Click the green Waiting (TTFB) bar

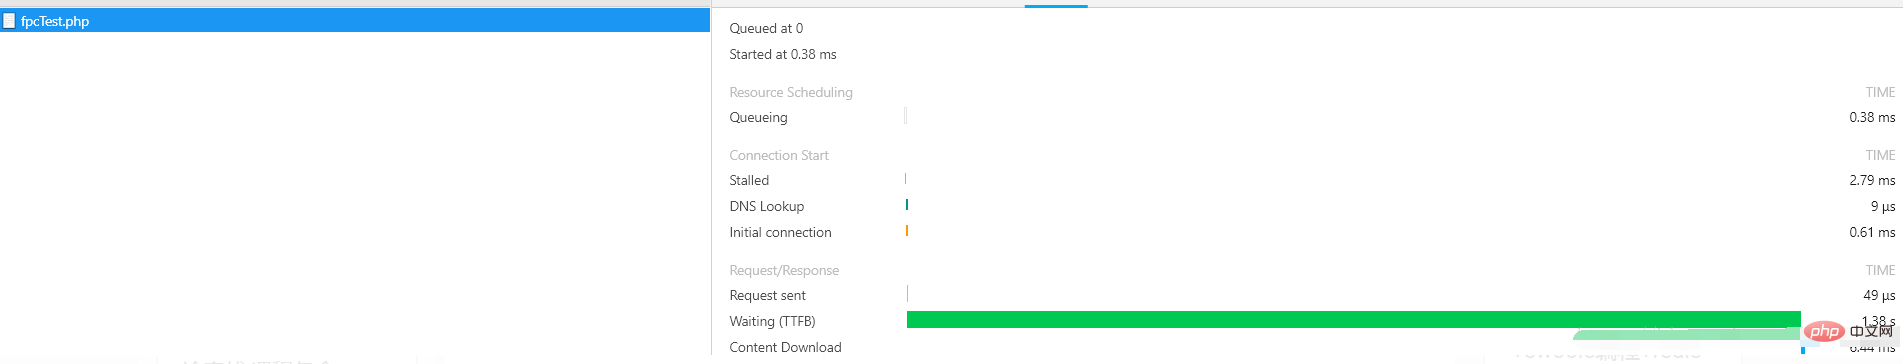pos(1353,320)
